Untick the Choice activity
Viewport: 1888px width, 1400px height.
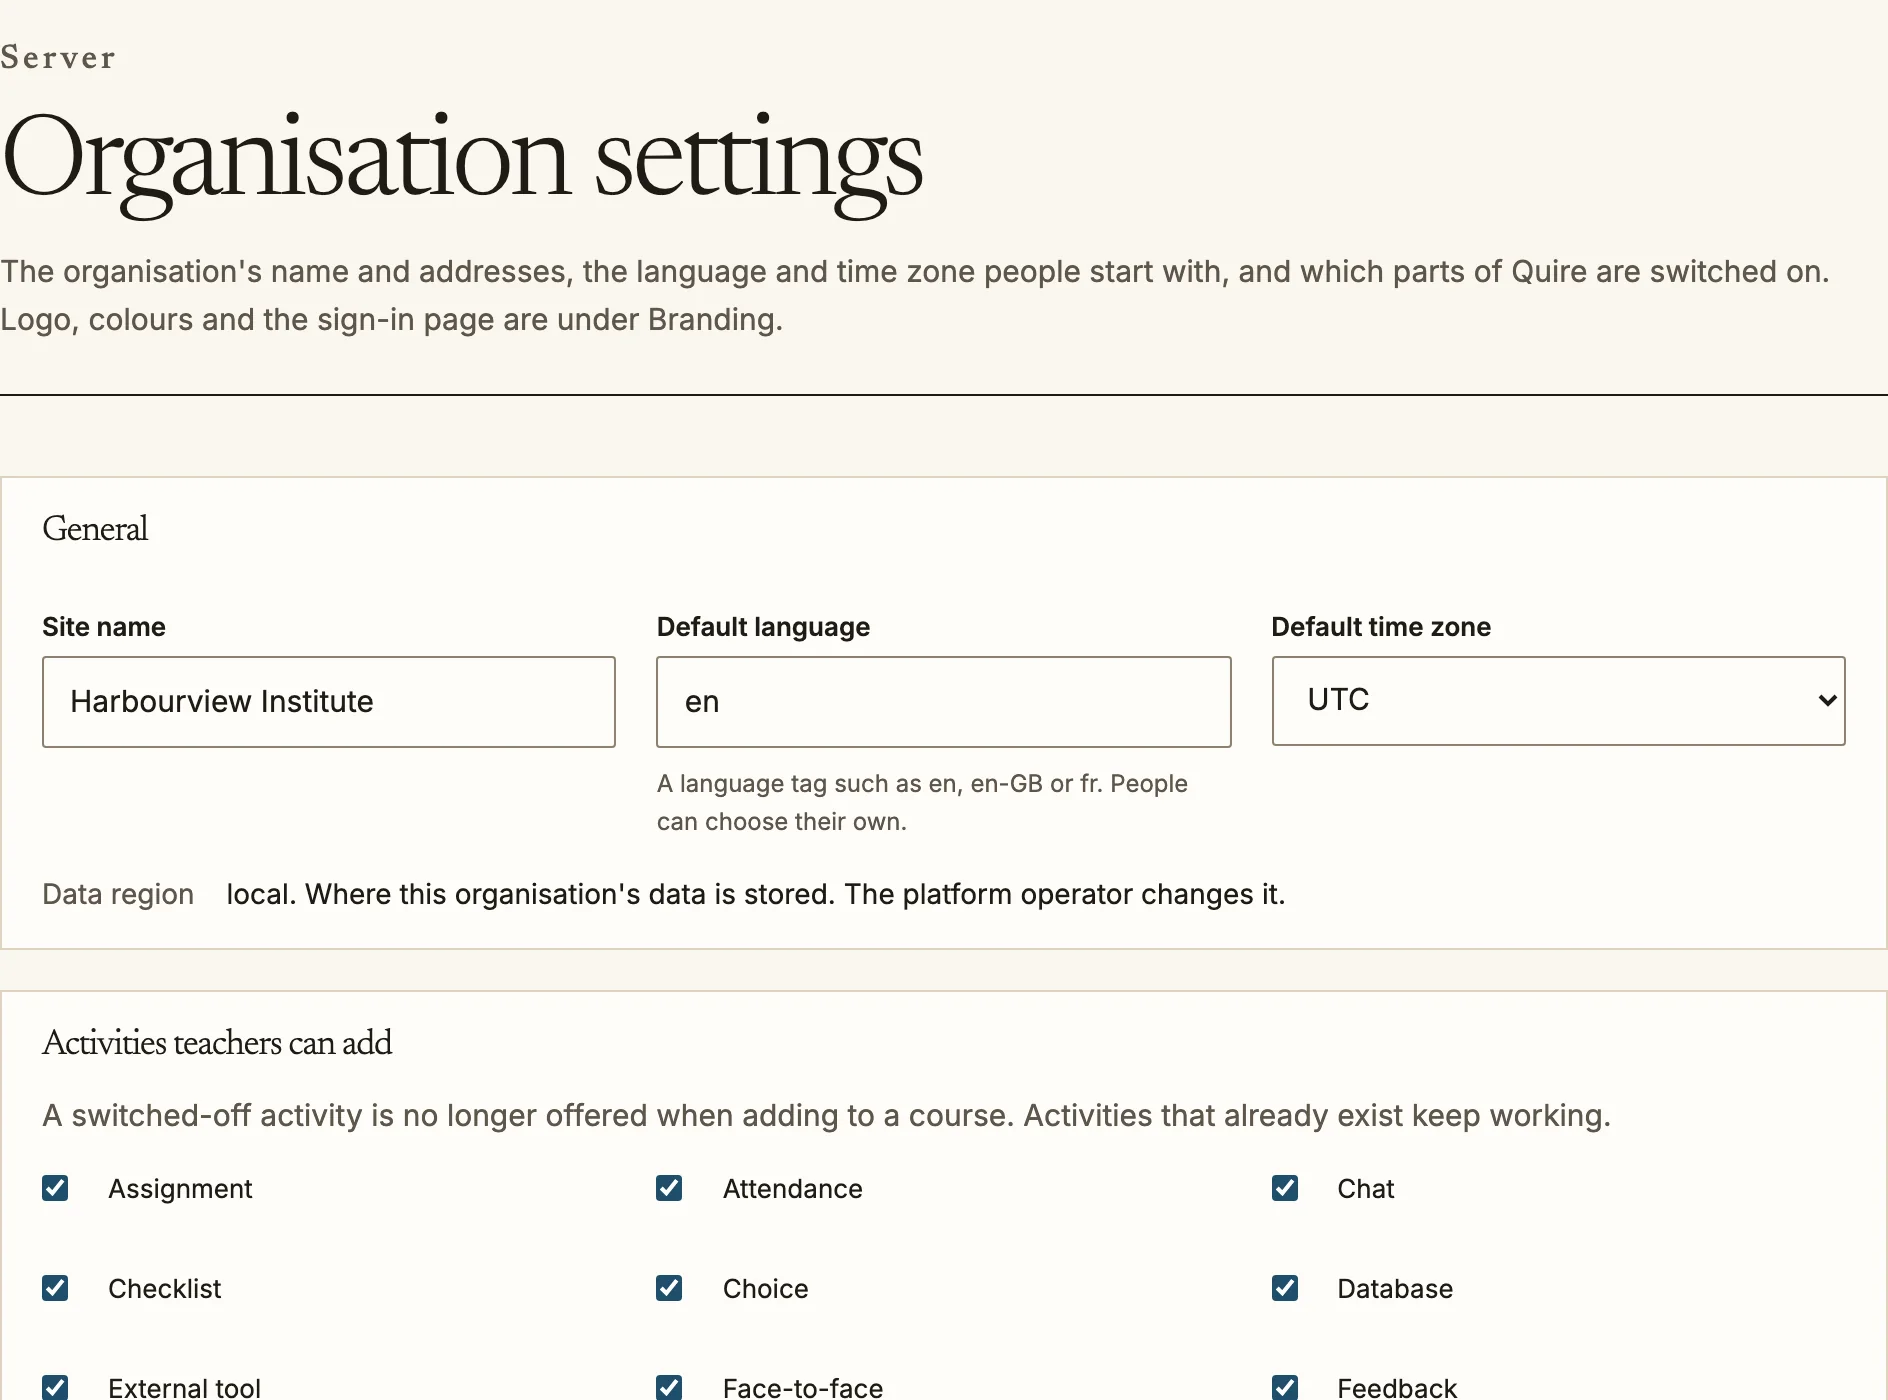[669, 1288]
